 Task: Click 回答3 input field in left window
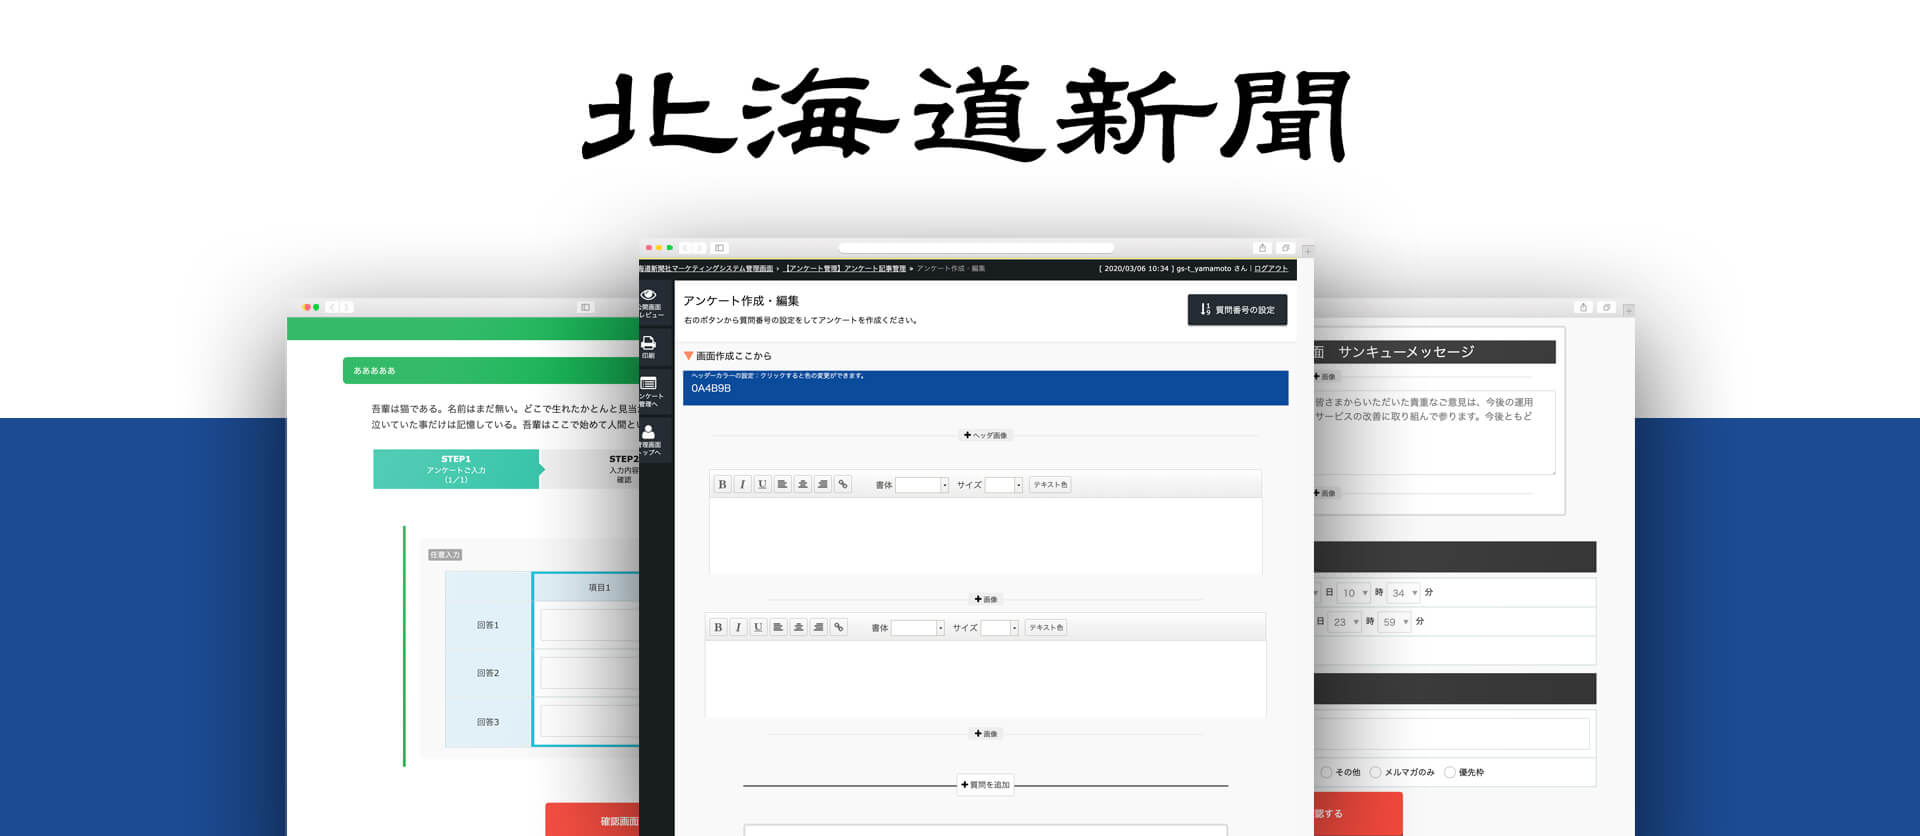590,721
